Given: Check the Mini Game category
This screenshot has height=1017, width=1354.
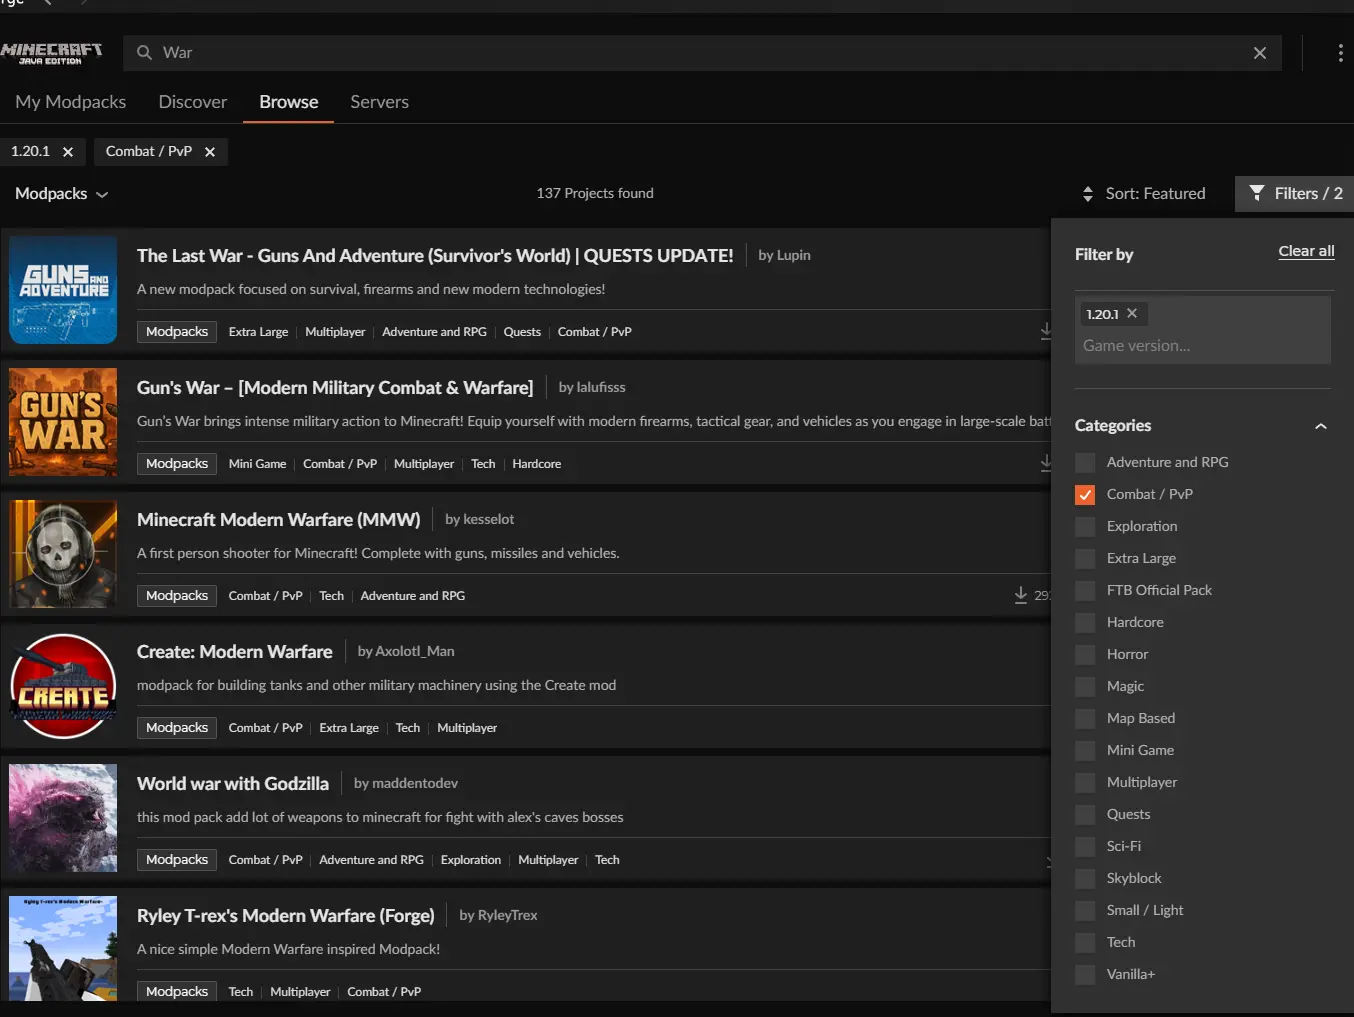Looking at the screenshot, I should coord(1085,750).
